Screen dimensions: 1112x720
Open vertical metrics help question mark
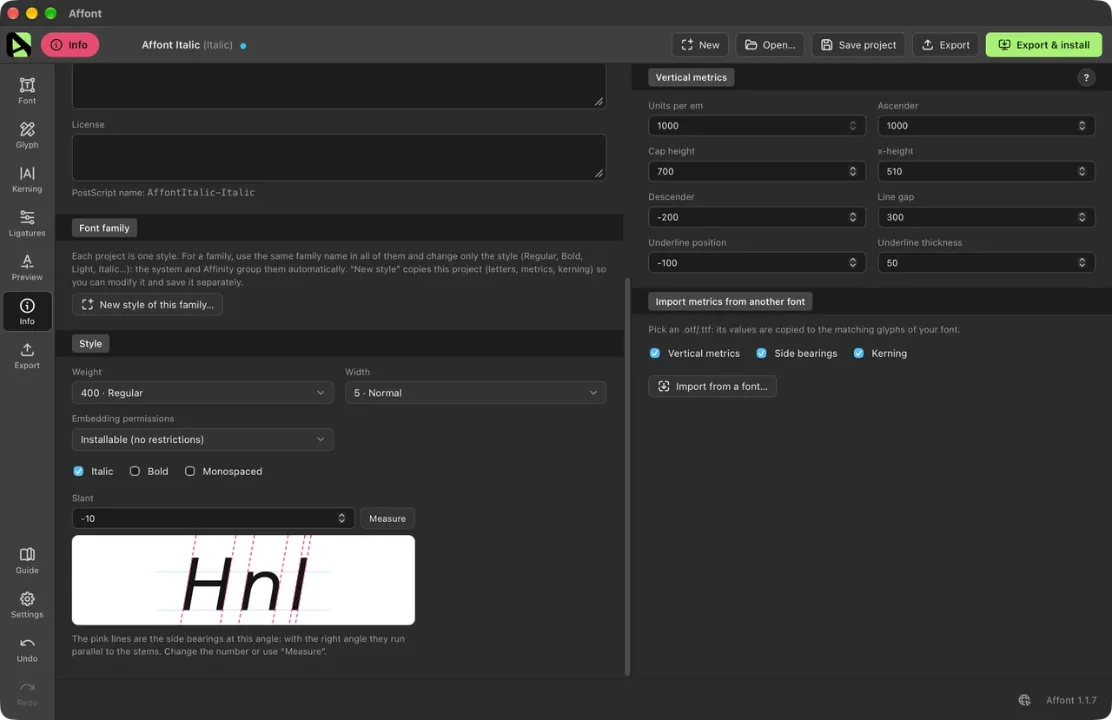(1086, 77)
